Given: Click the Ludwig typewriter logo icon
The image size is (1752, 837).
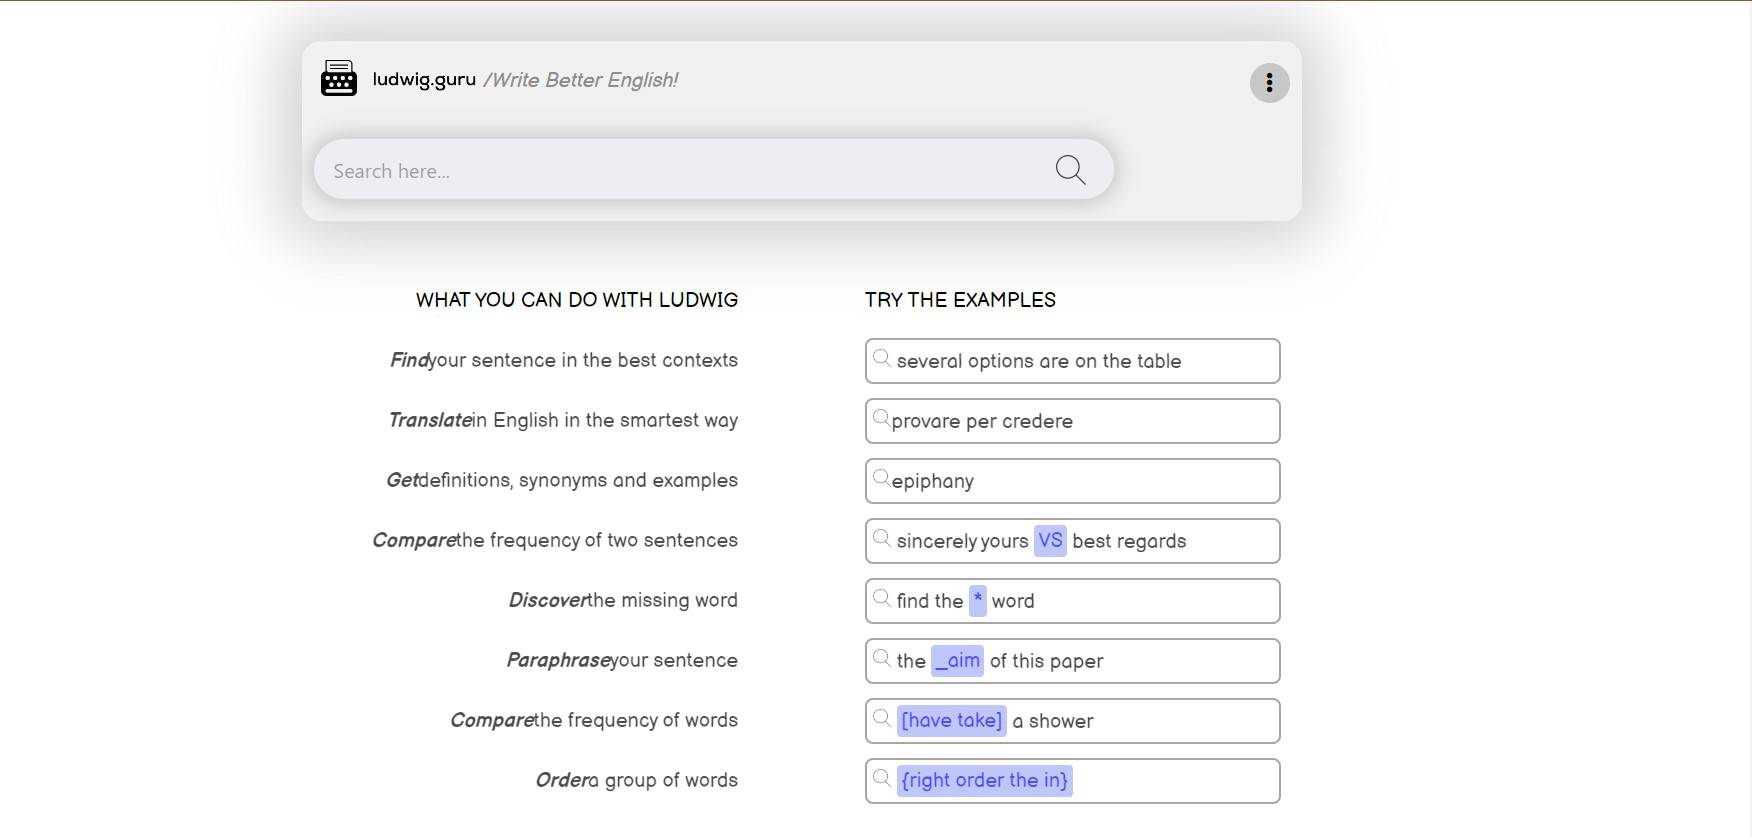Looking at the screenshot, I should [339, 78].
